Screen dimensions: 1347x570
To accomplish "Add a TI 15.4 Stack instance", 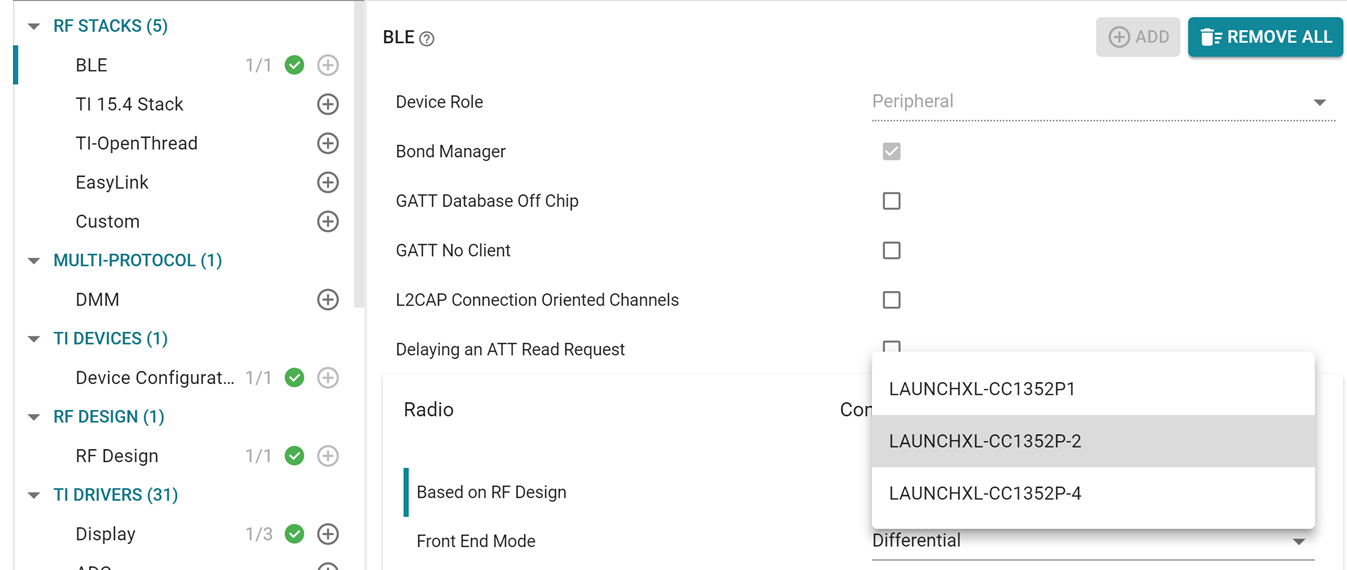I will (x=327, y=104).
